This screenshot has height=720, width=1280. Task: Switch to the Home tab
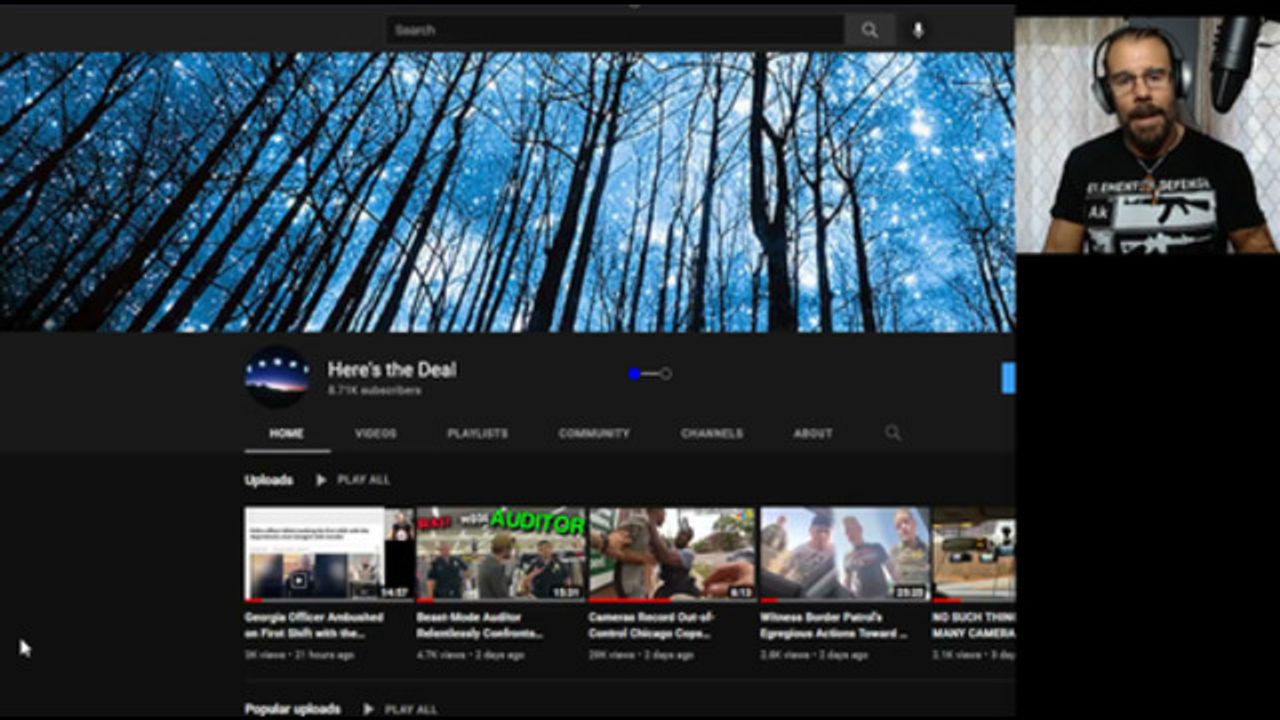tap(286, 433)
